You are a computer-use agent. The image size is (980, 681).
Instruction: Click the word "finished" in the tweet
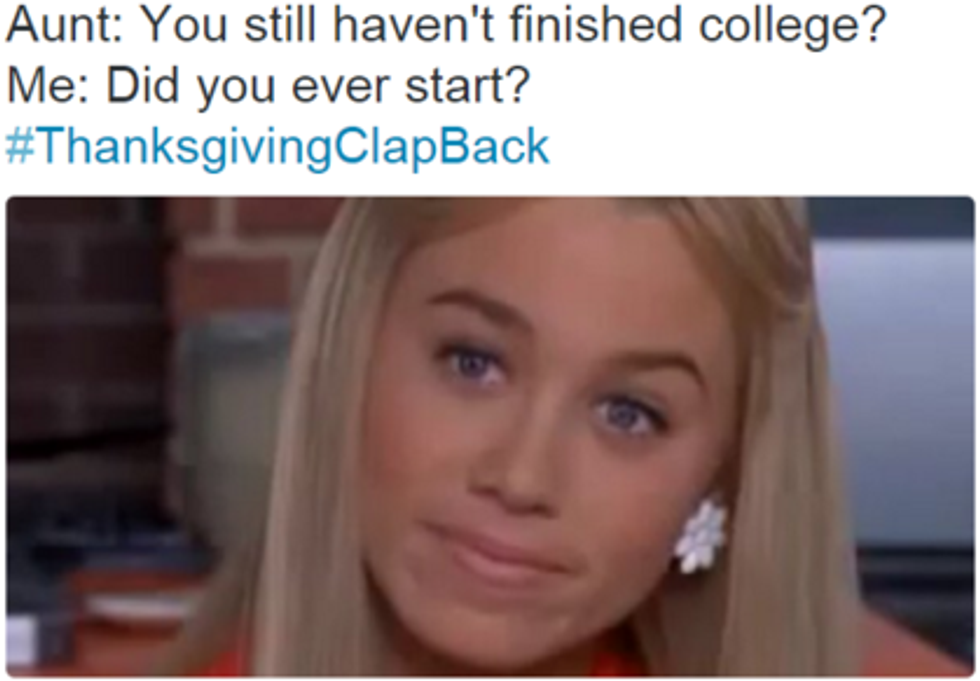click(x=595, y=25)
